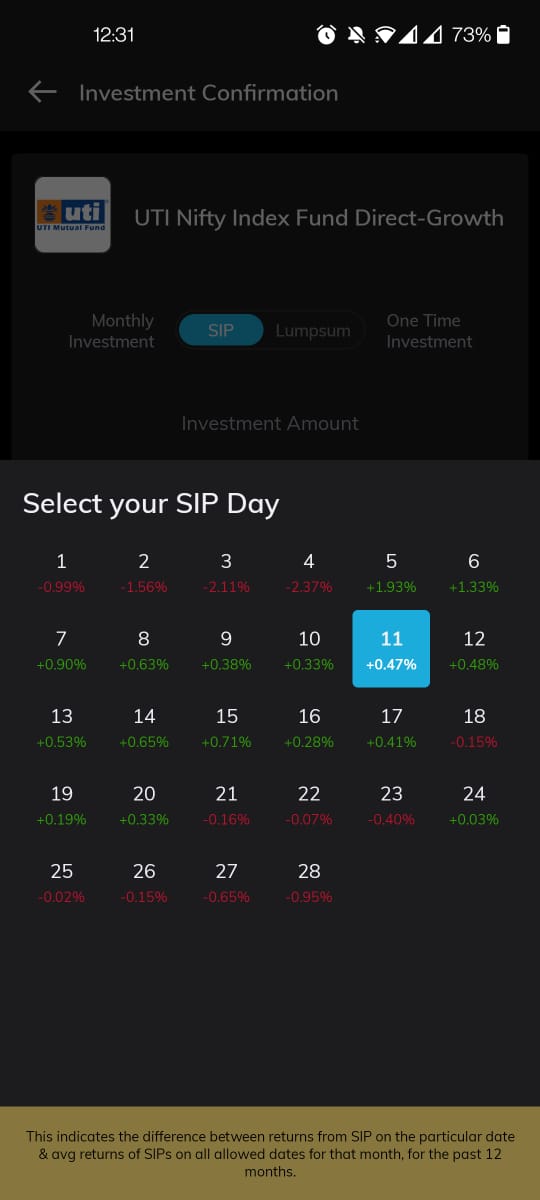540x1200 pixels.
Task: Switch to the Lumpsum option
Action: (313, 330)
